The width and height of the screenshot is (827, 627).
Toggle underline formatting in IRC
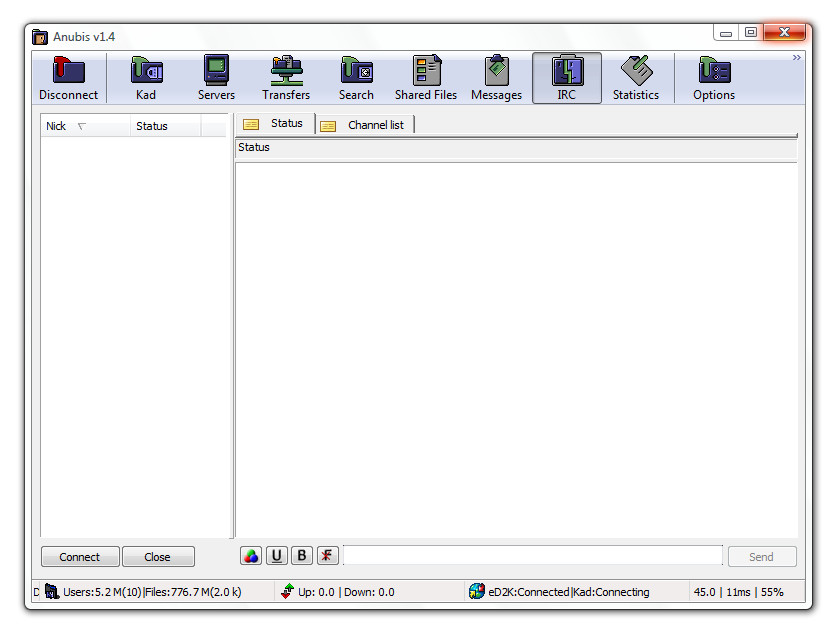276,555
